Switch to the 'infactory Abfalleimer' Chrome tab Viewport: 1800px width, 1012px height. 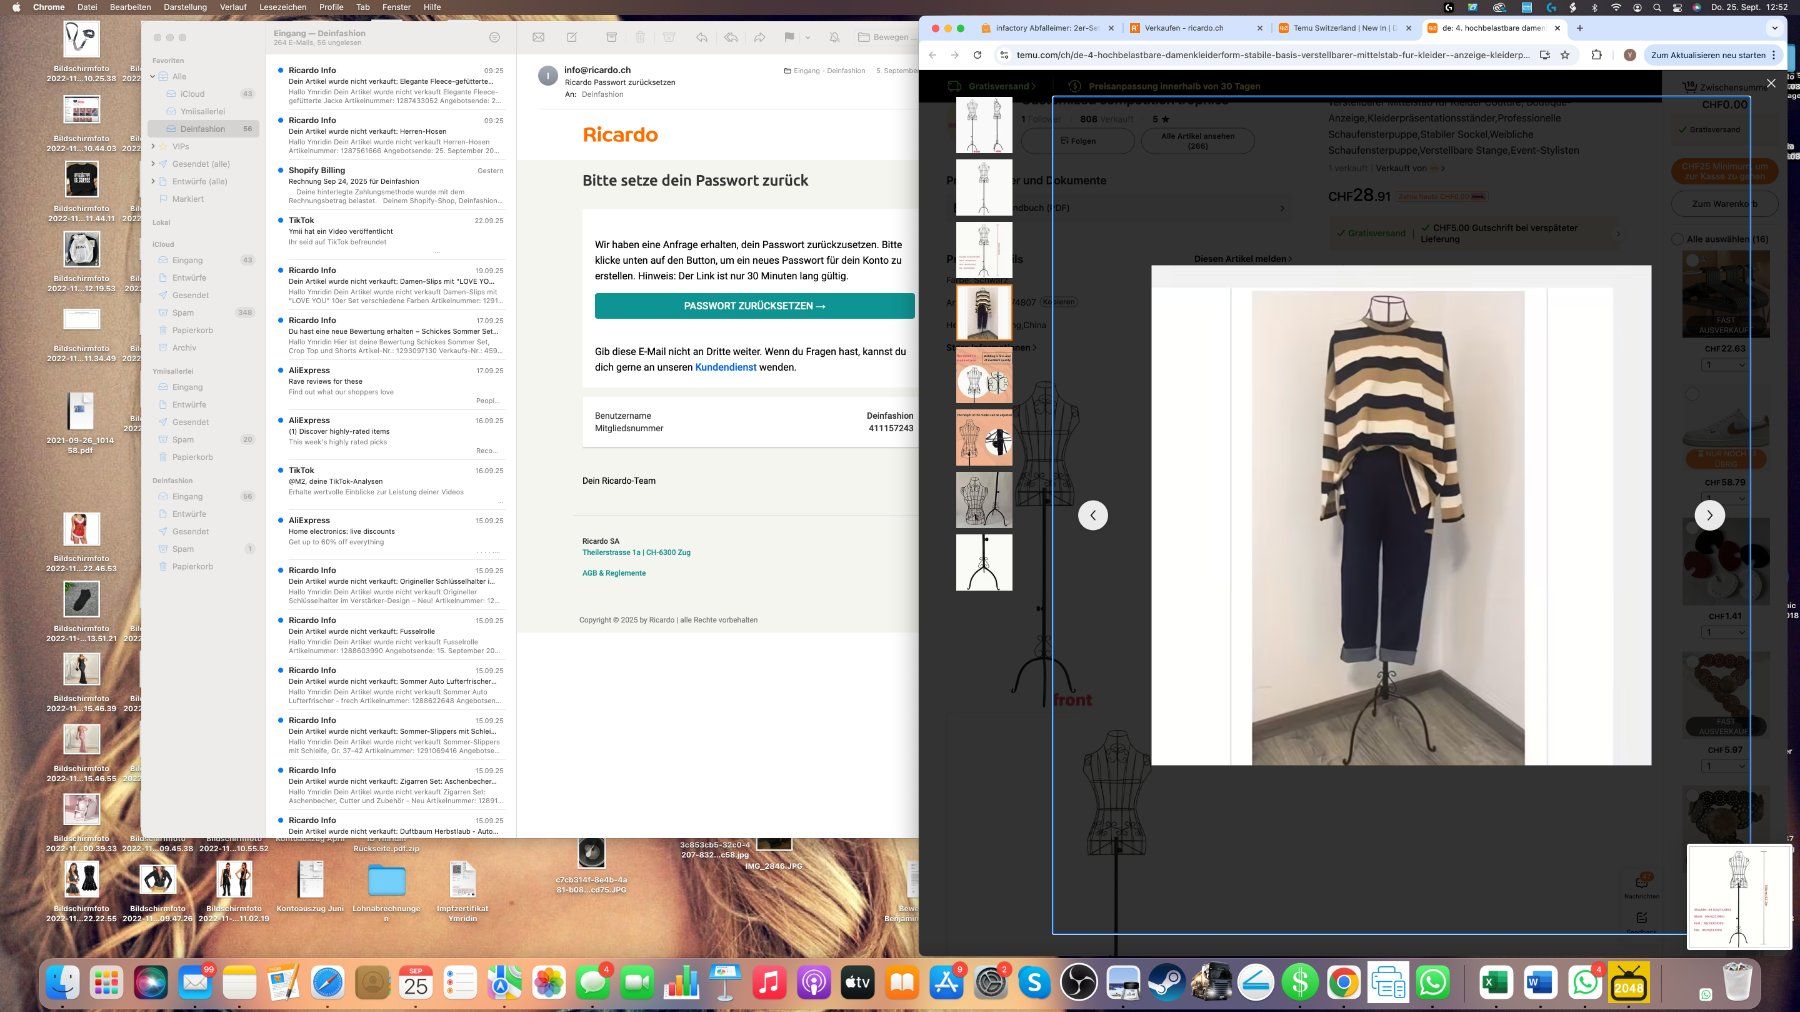point(1046,28)
